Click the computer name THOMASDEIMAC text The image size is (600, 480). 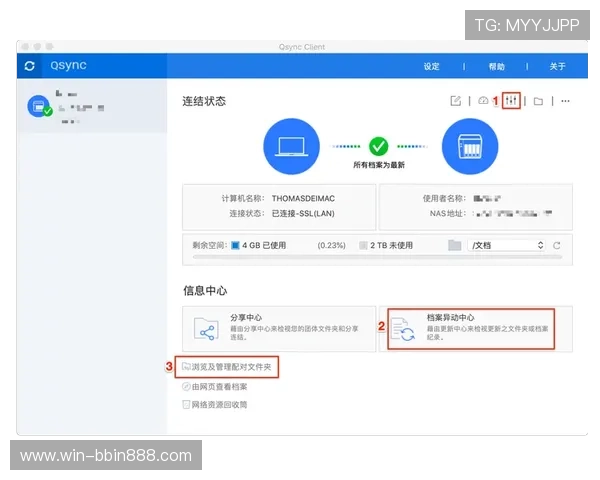(x=303, y=198)
